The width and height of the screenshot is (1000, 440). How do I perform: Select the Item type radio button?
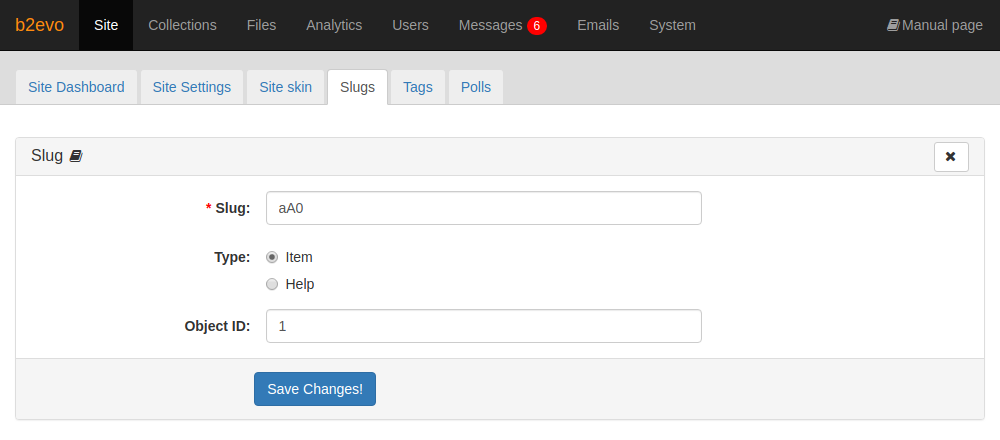tap(272, 257)
